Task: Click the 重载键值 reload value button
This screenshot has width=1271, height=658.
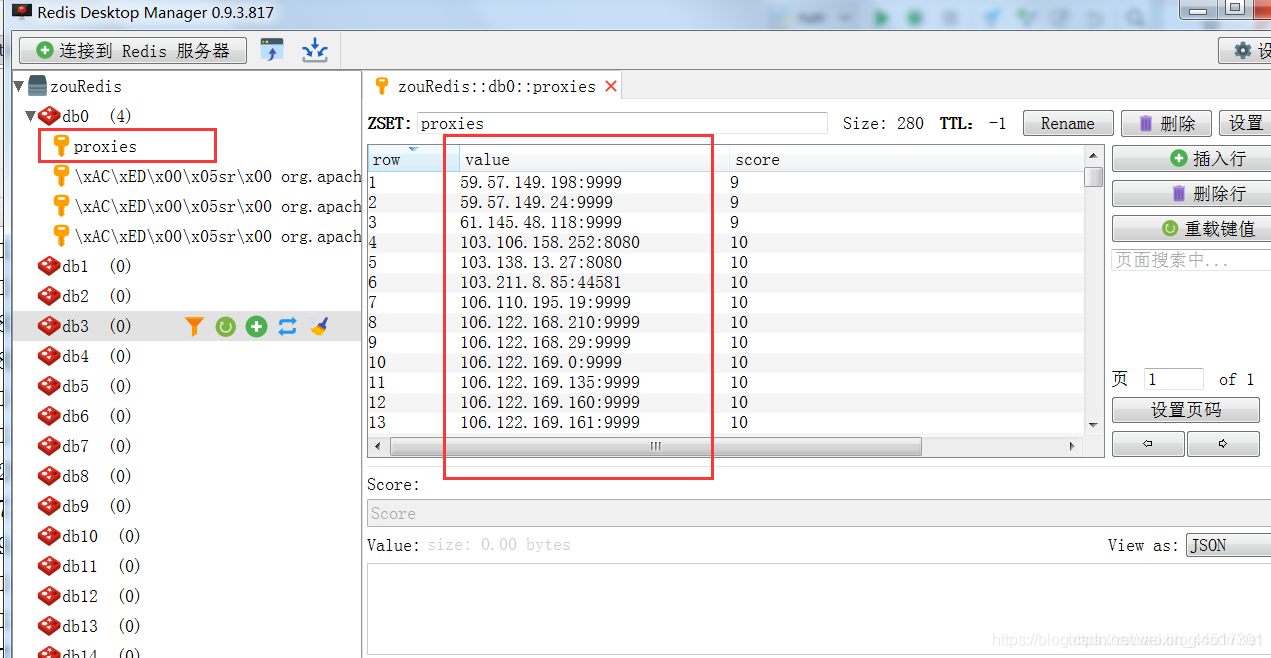Action: pos(1192,228)
